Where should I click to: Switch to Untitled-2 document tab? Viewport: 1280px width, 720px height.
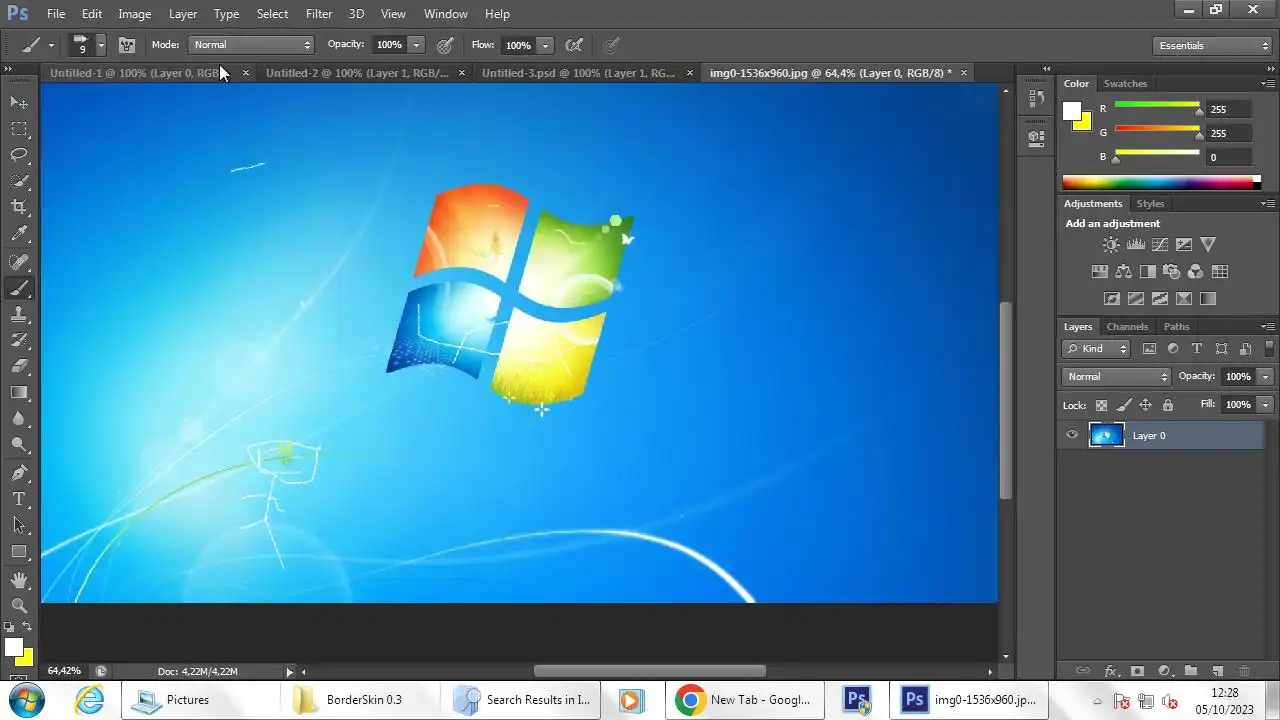point(357,73)
